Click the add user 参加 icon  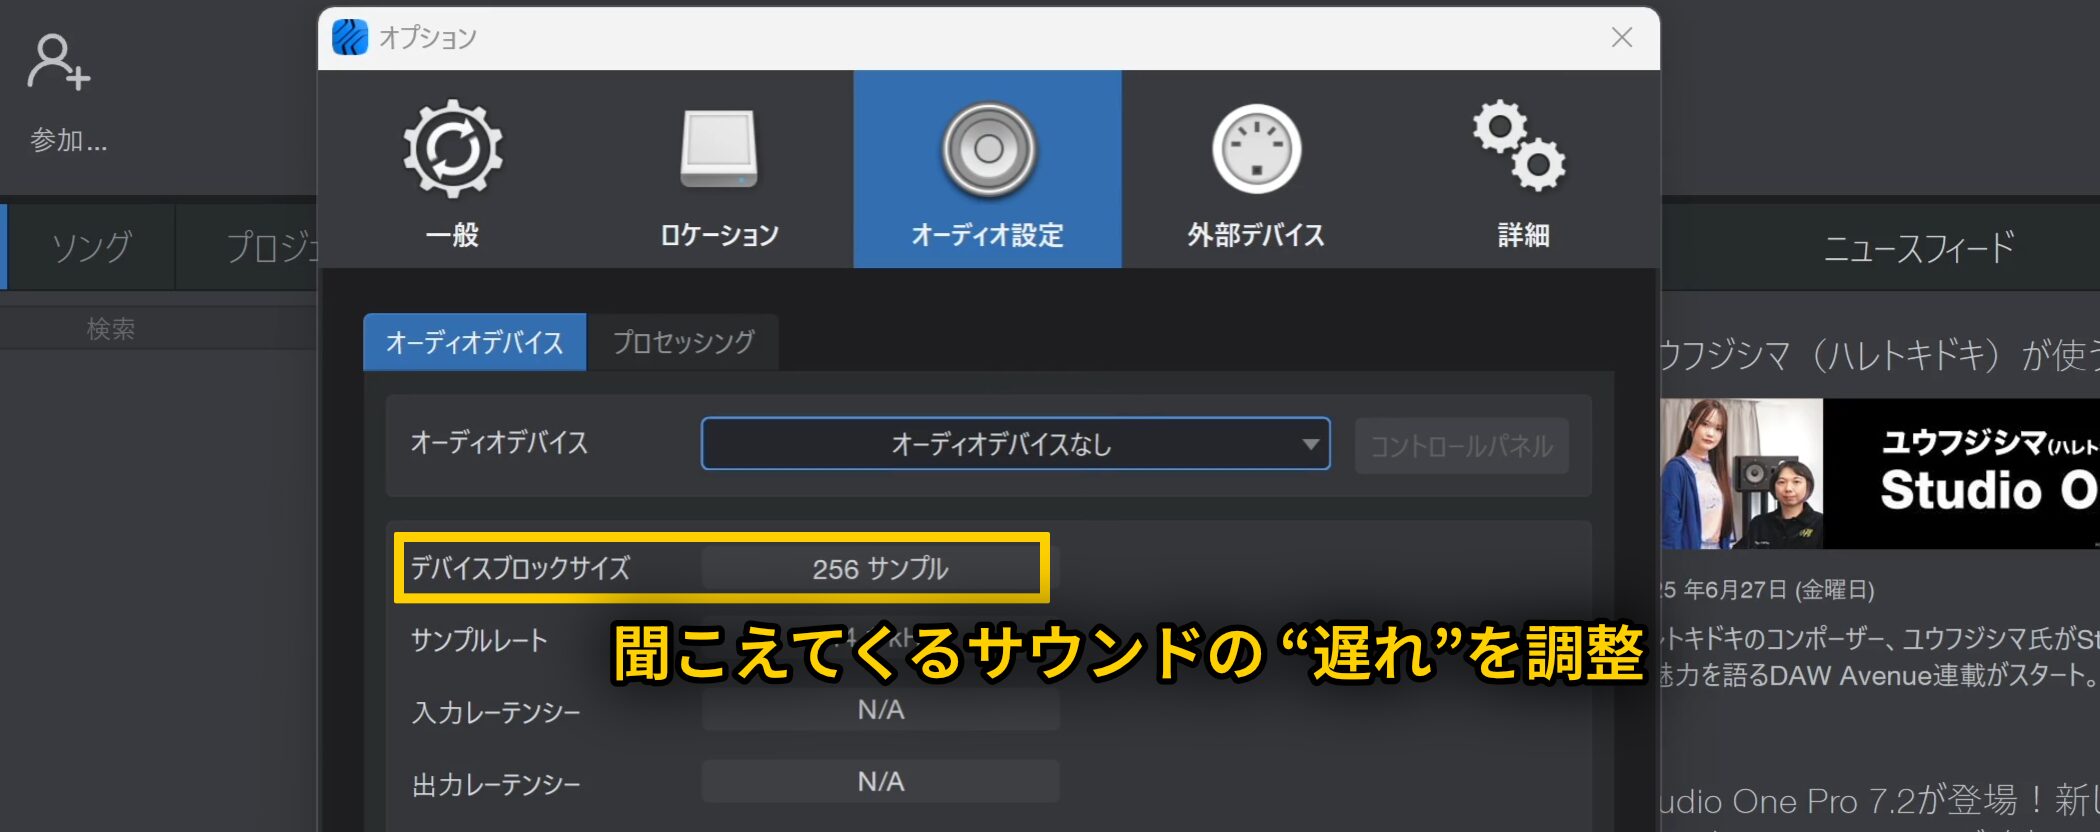tap(58, 63)
